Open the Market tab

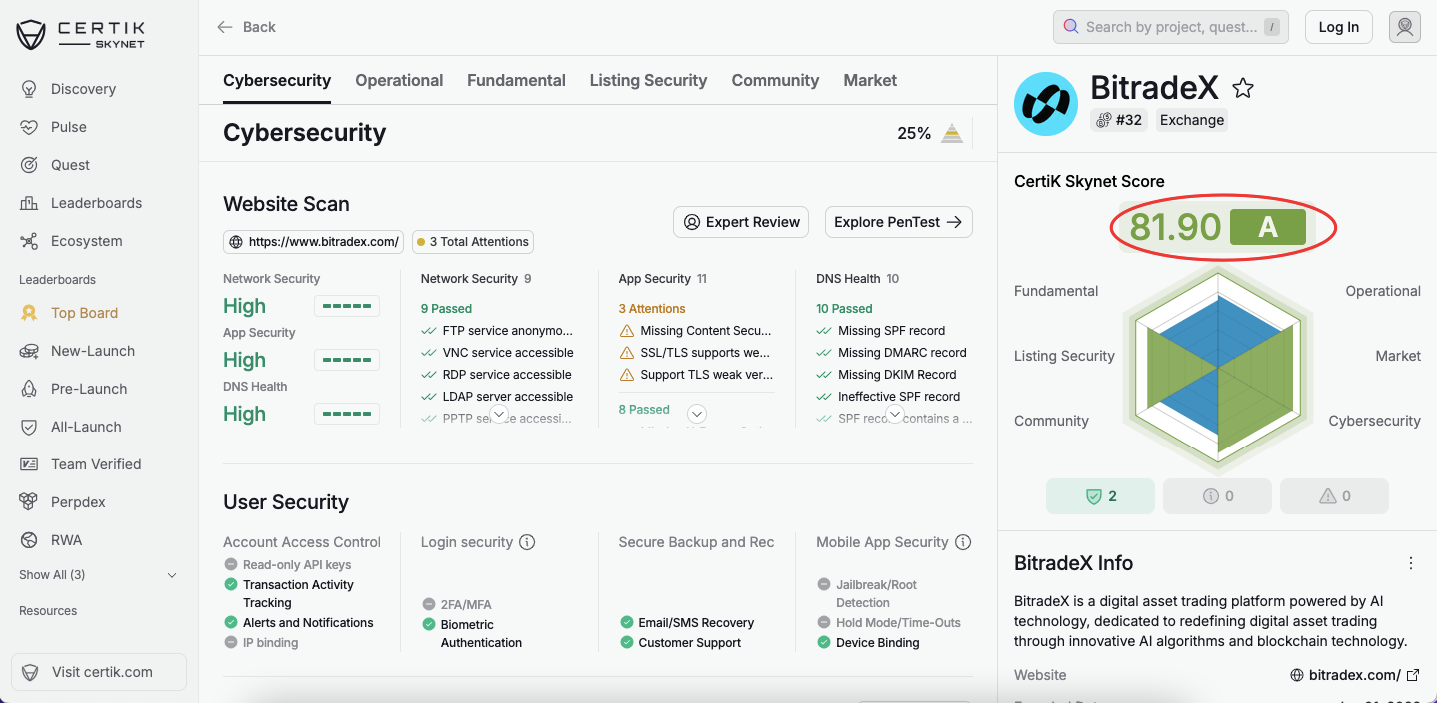(x=869, y=80)
